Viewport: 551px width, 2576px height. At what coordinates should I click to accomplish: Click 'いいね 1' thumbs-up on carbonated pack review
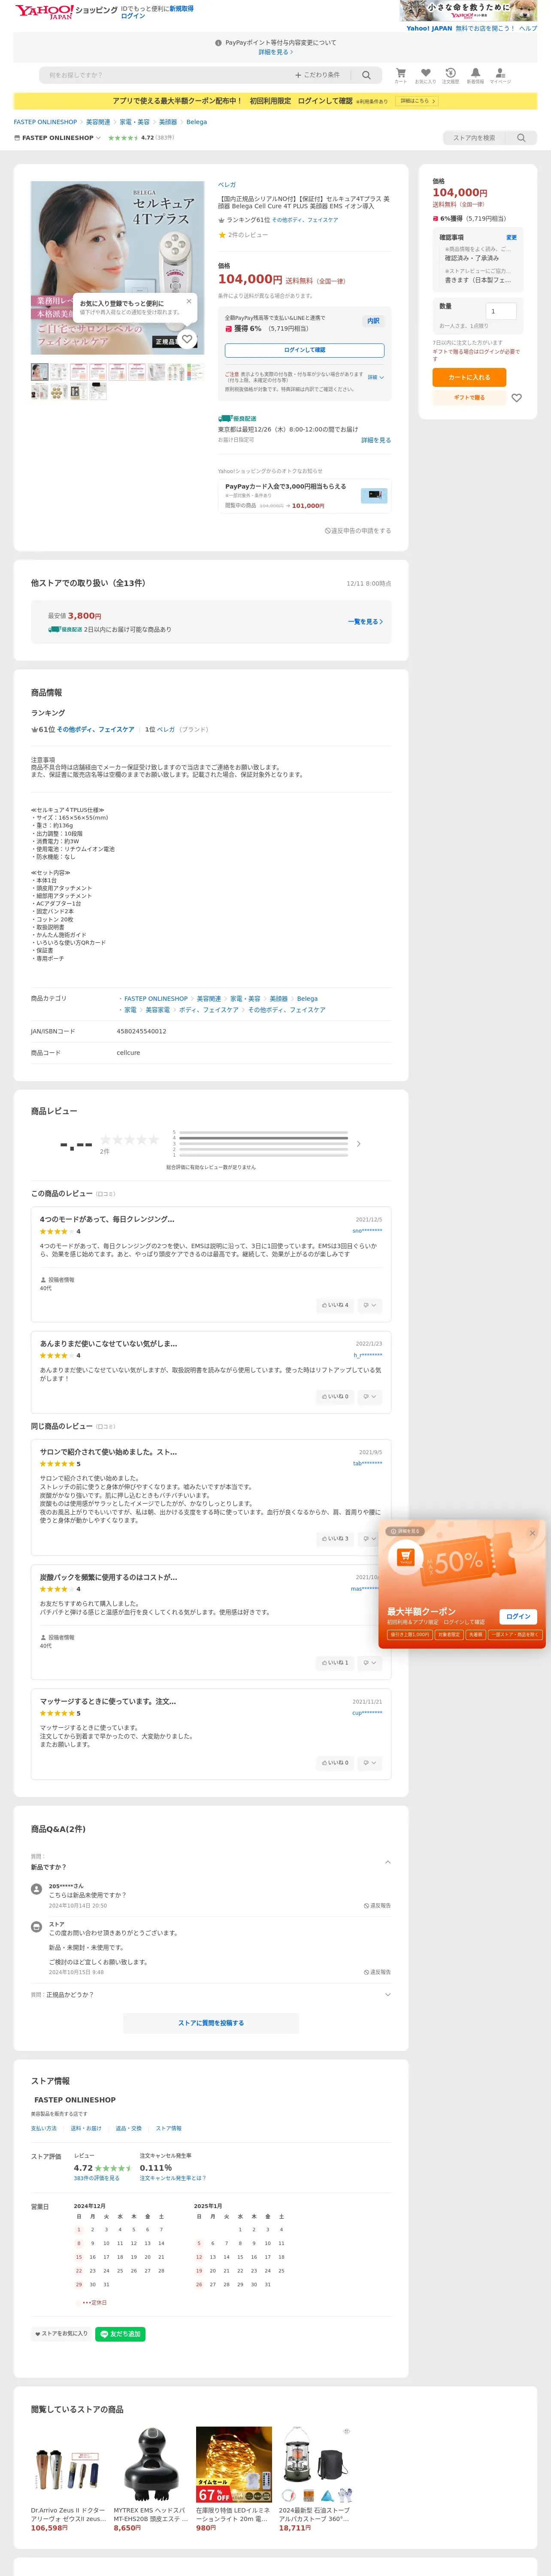pyautogui.click(x=335, y=1663)
